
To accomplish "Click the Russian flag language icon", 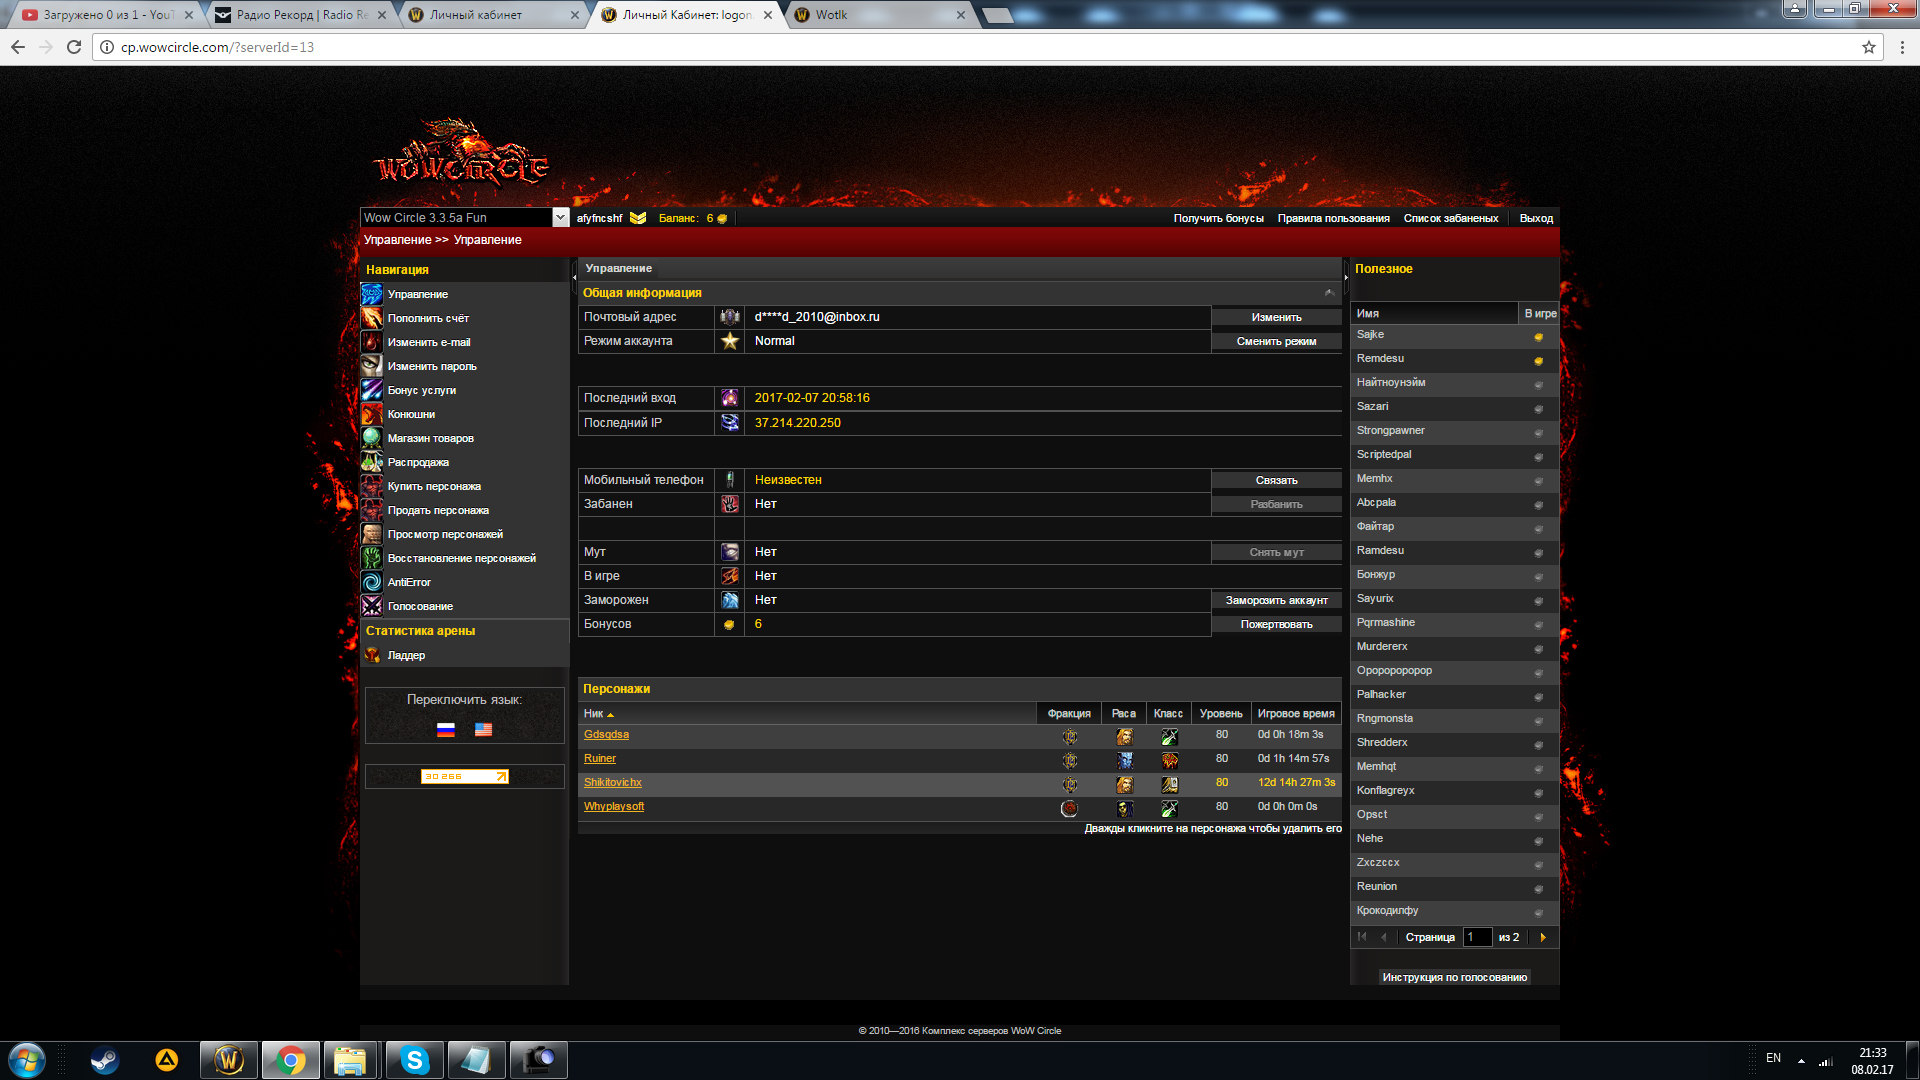I will pos(446,730).
